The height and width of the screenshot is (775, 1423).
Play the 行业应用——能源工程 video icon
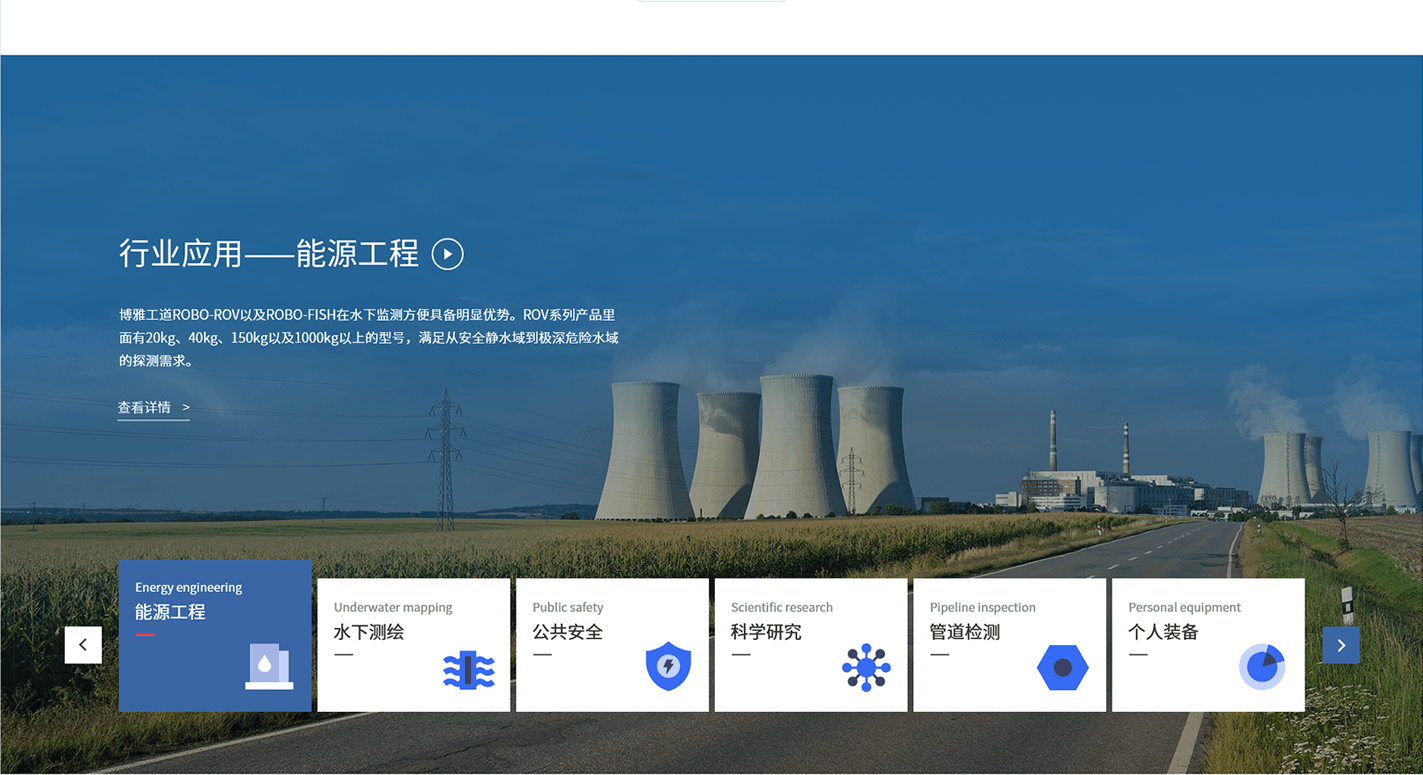[447, 254]
